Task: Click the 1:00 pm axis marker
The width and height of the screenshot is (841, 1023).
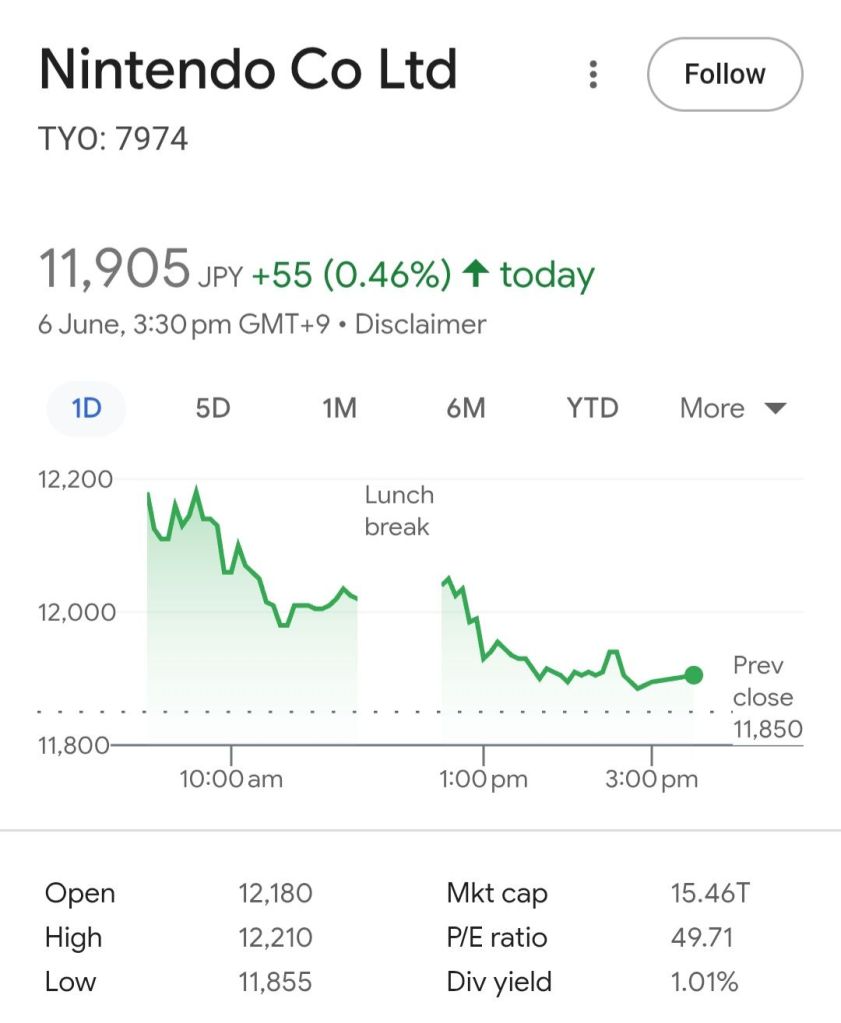Action: 483,779
